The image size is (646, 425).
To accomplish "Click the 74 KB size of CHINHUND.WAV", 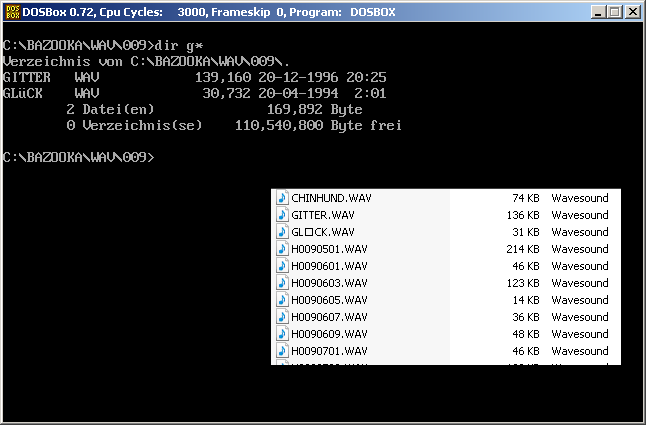I will (526, 198).
